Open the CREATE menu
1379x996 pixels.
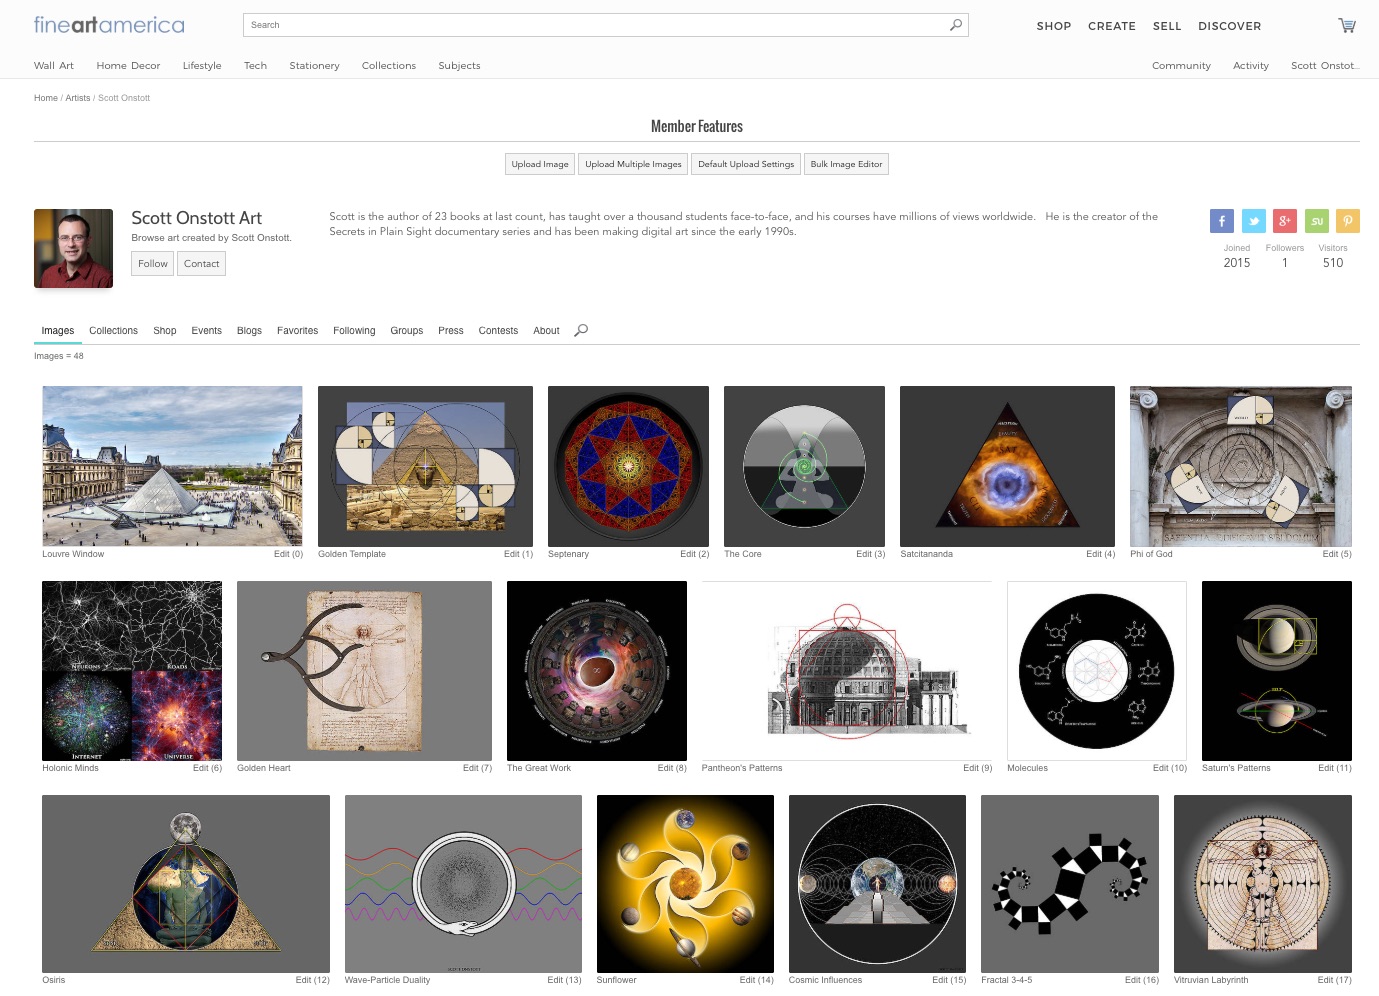(x=1112, y=26)
